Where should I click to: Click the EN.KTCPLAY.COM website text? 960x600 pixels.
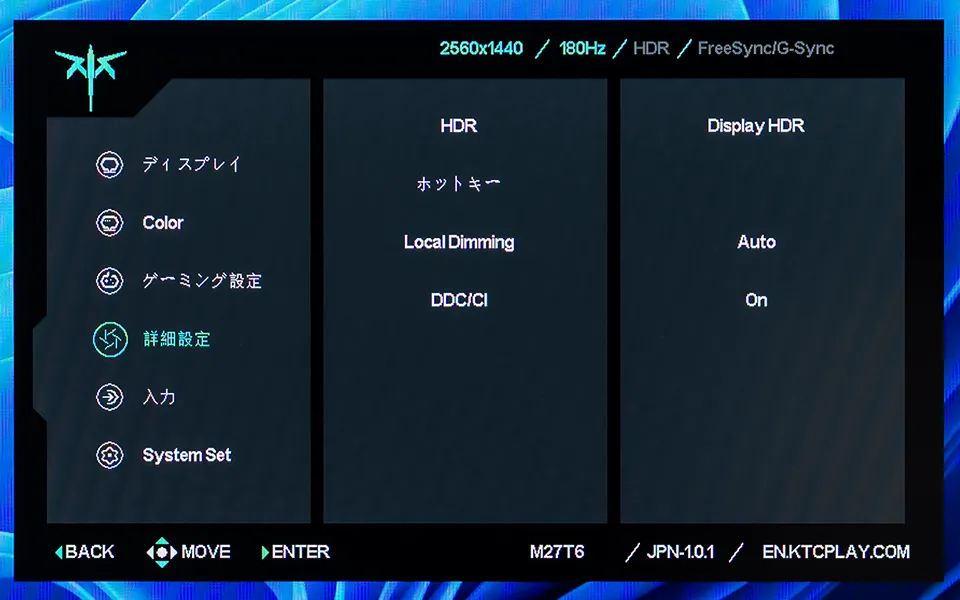coord(836,552)
